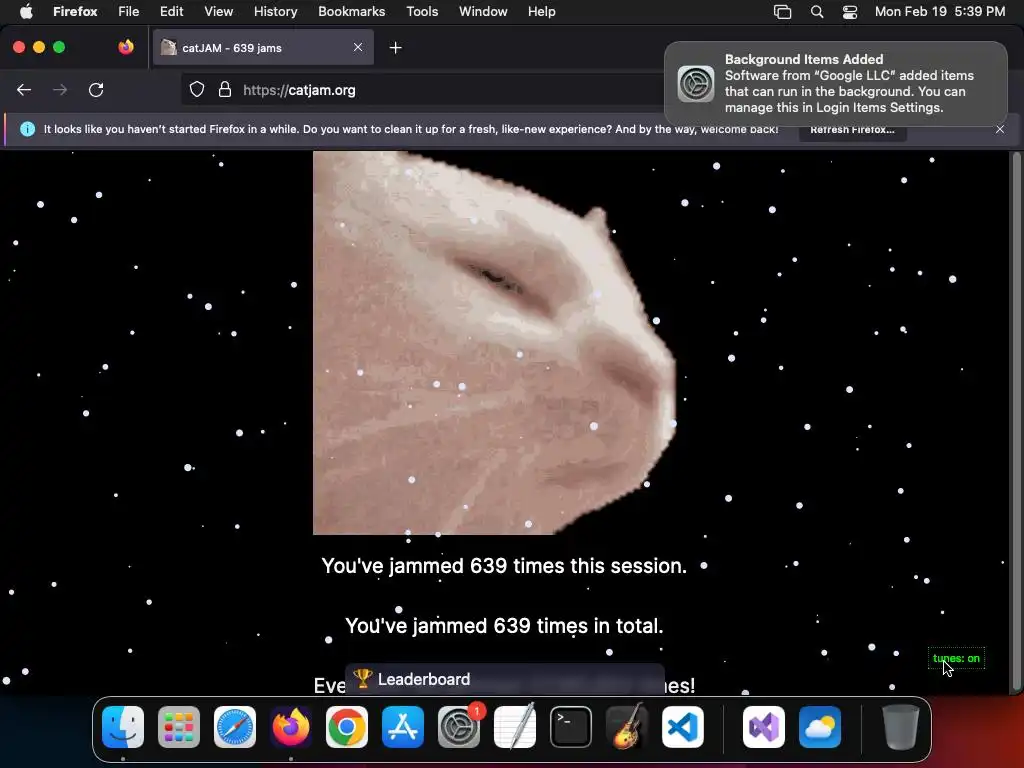This screenshot has height=768, width=1024.
Task: Click the Background Items Added notification
Action: (836, 84)
